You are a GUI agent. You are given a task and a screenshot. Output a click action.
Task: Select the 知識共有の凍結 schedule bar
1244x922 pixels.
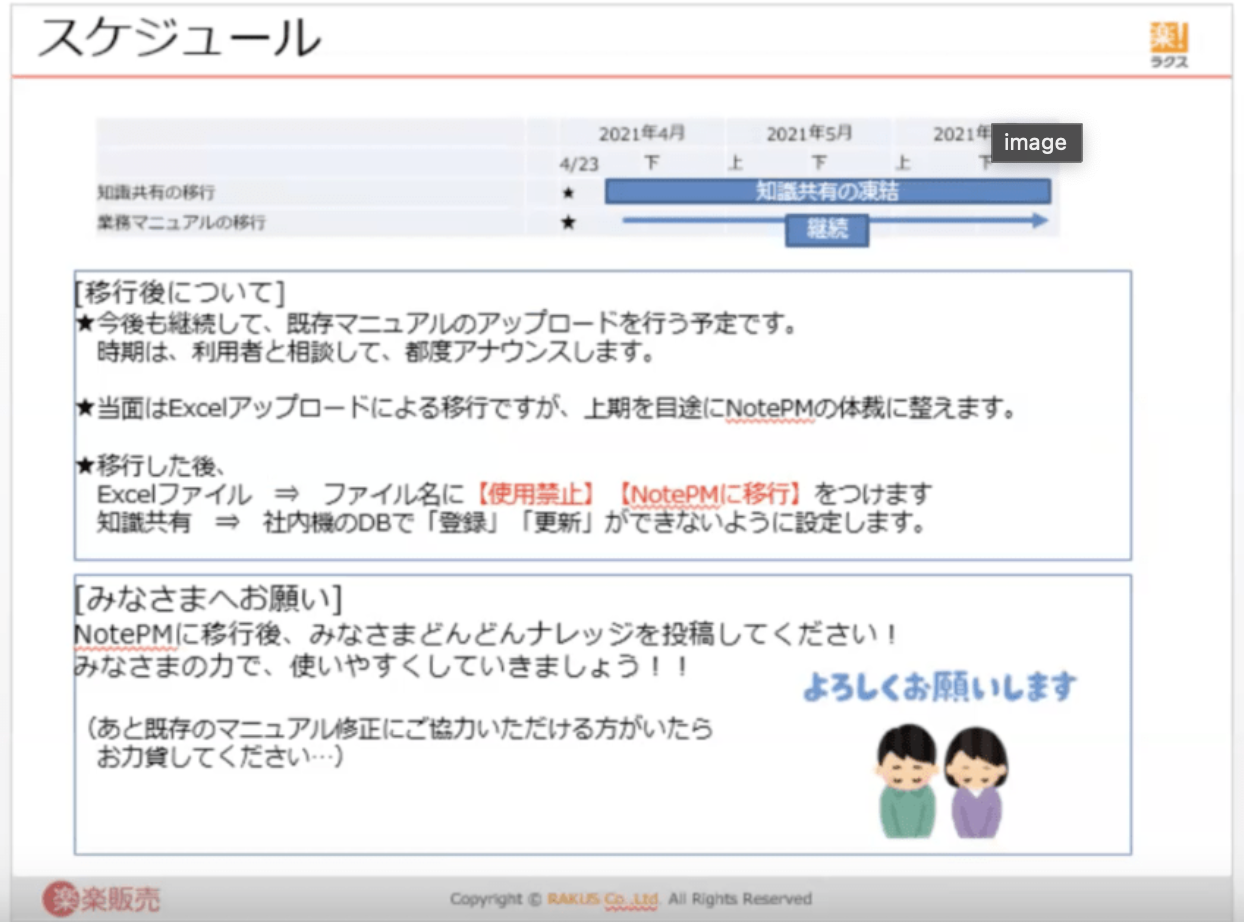(x=828, y=191)
